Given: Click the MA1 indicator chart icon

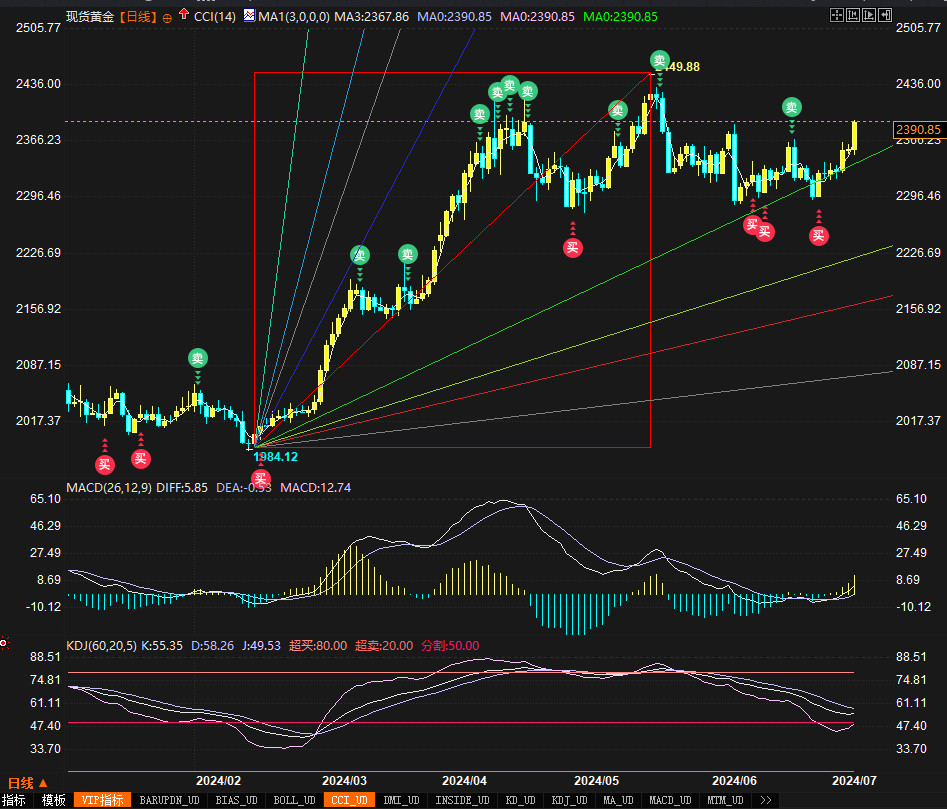Looking at the screenshot, I should pos(248,17).
